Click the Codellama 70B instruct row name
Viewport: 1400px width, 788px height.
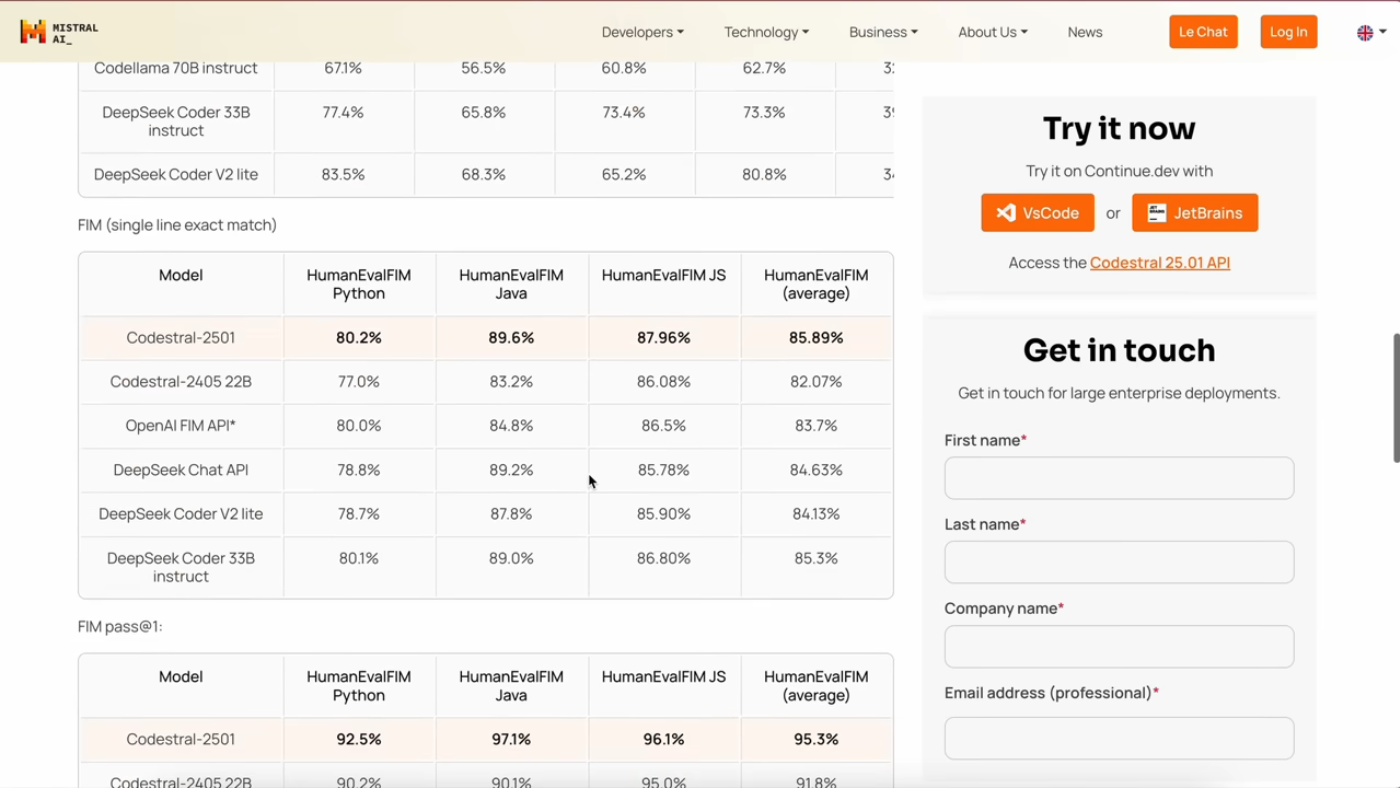coord(176,68)
